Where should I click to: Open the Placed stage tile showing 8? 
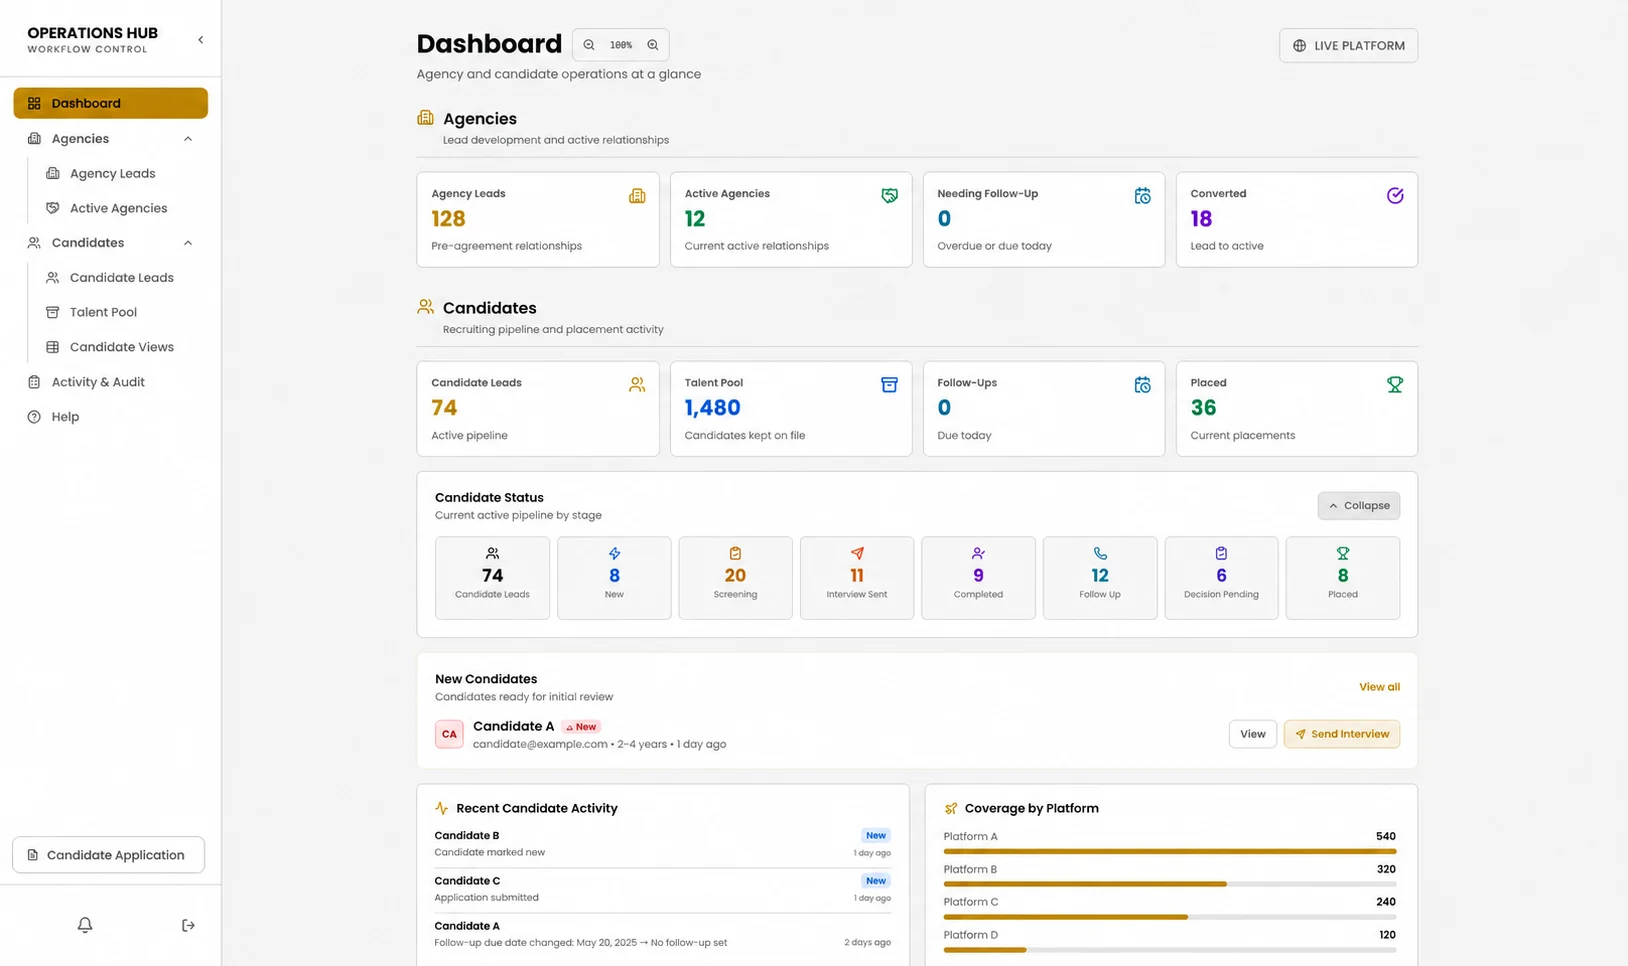point(1343,578)
